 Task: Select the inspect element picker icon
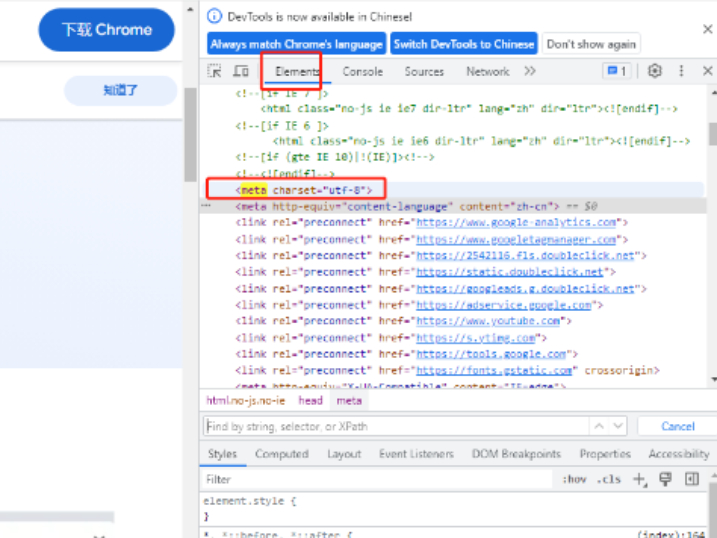point(214,71)
